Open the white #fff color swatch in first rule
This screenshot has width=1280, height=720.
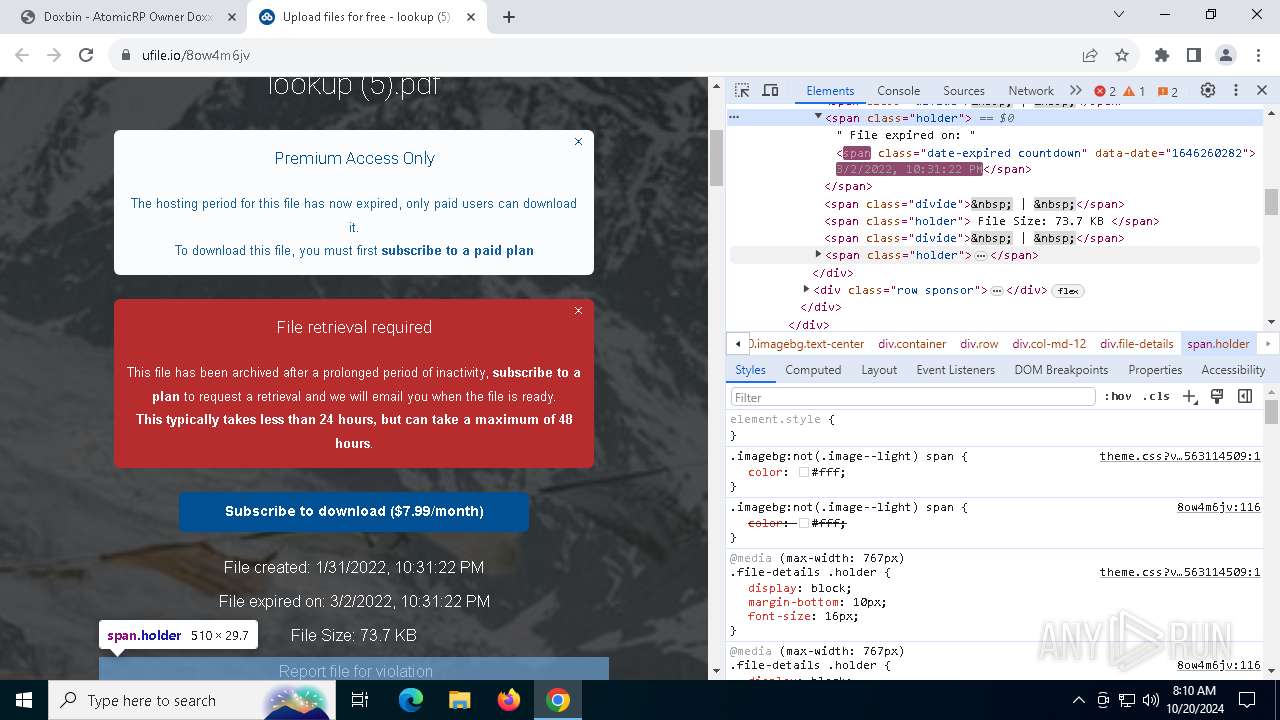pos(803,473)
